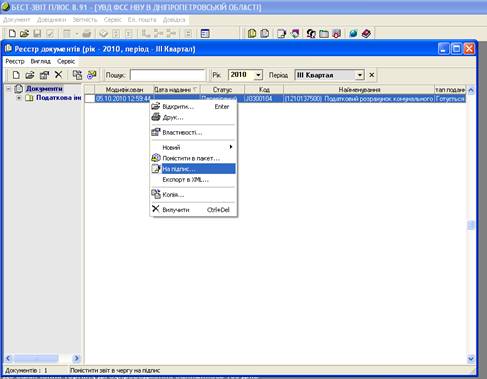Click the properties icon in registry toolbar
This screenshot has width=487, height=379.
44,75
